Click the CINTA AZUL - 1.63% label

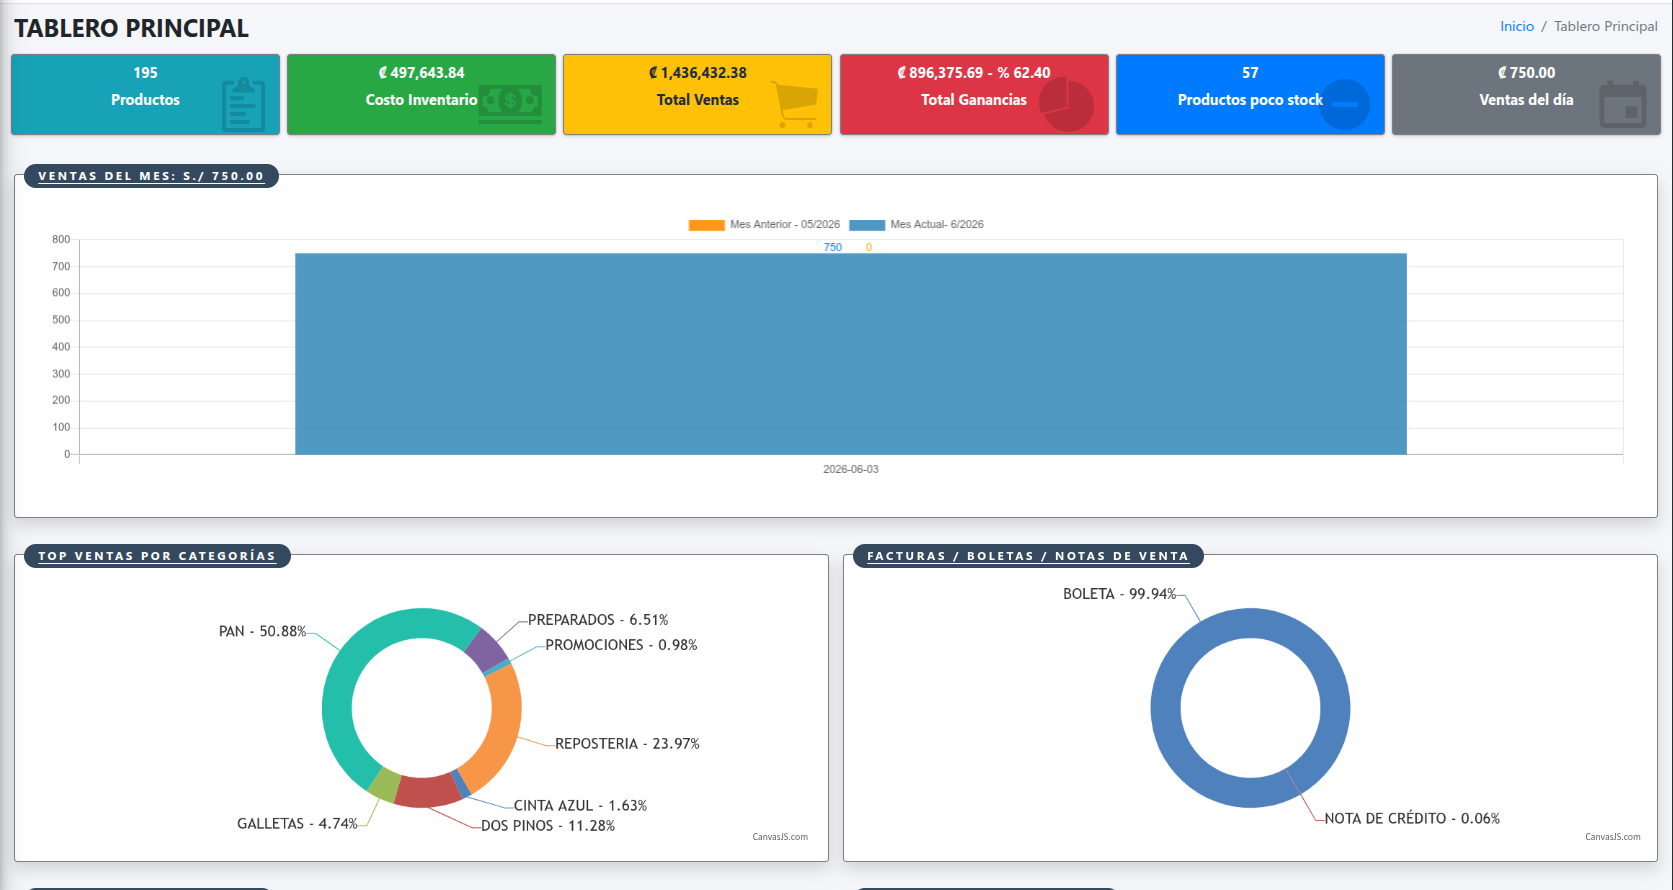pos(580,806)
